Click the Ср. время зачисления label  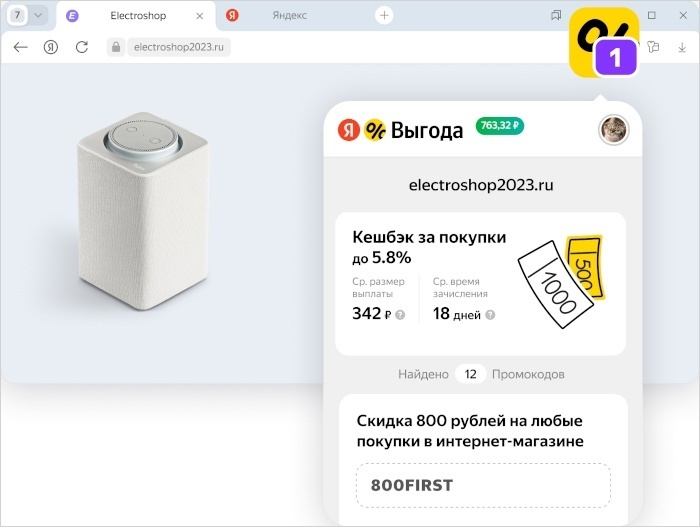460,288
